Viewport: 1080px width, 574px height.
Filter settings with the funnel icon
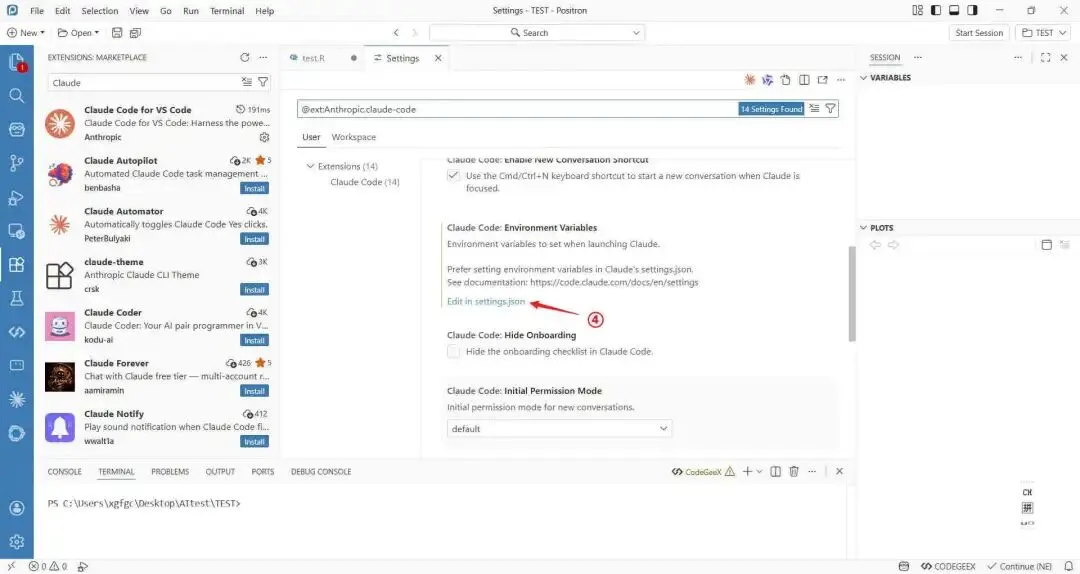click(831, 109)
